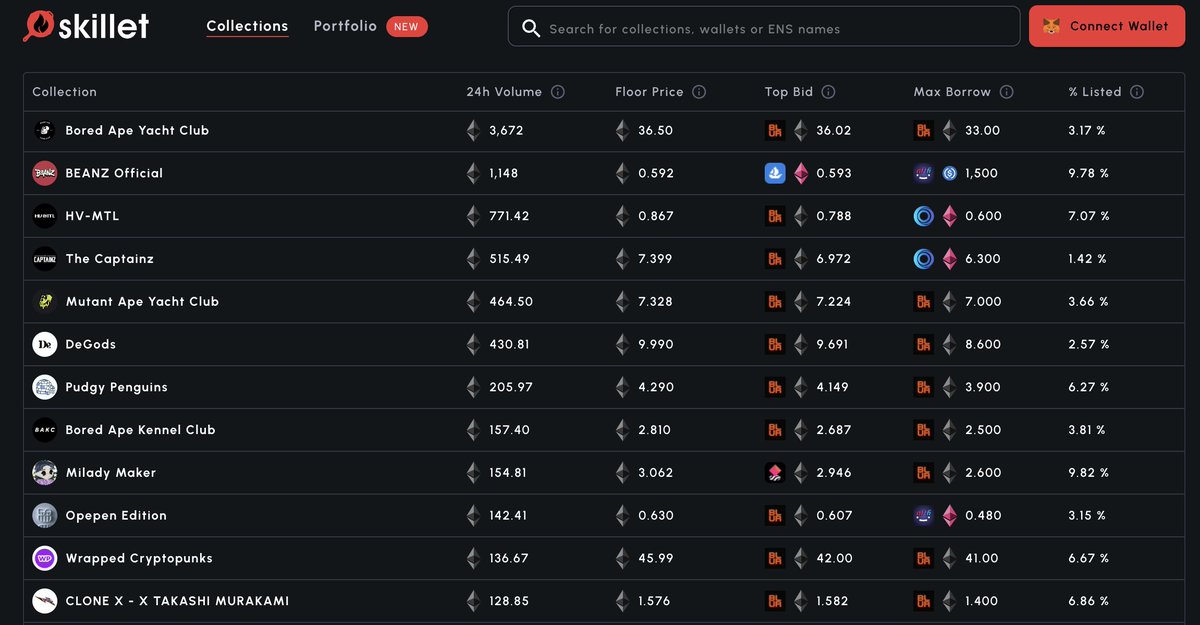Sort by % Listed header
This screenshot has width=1200, height=625.
point(1095,92)
